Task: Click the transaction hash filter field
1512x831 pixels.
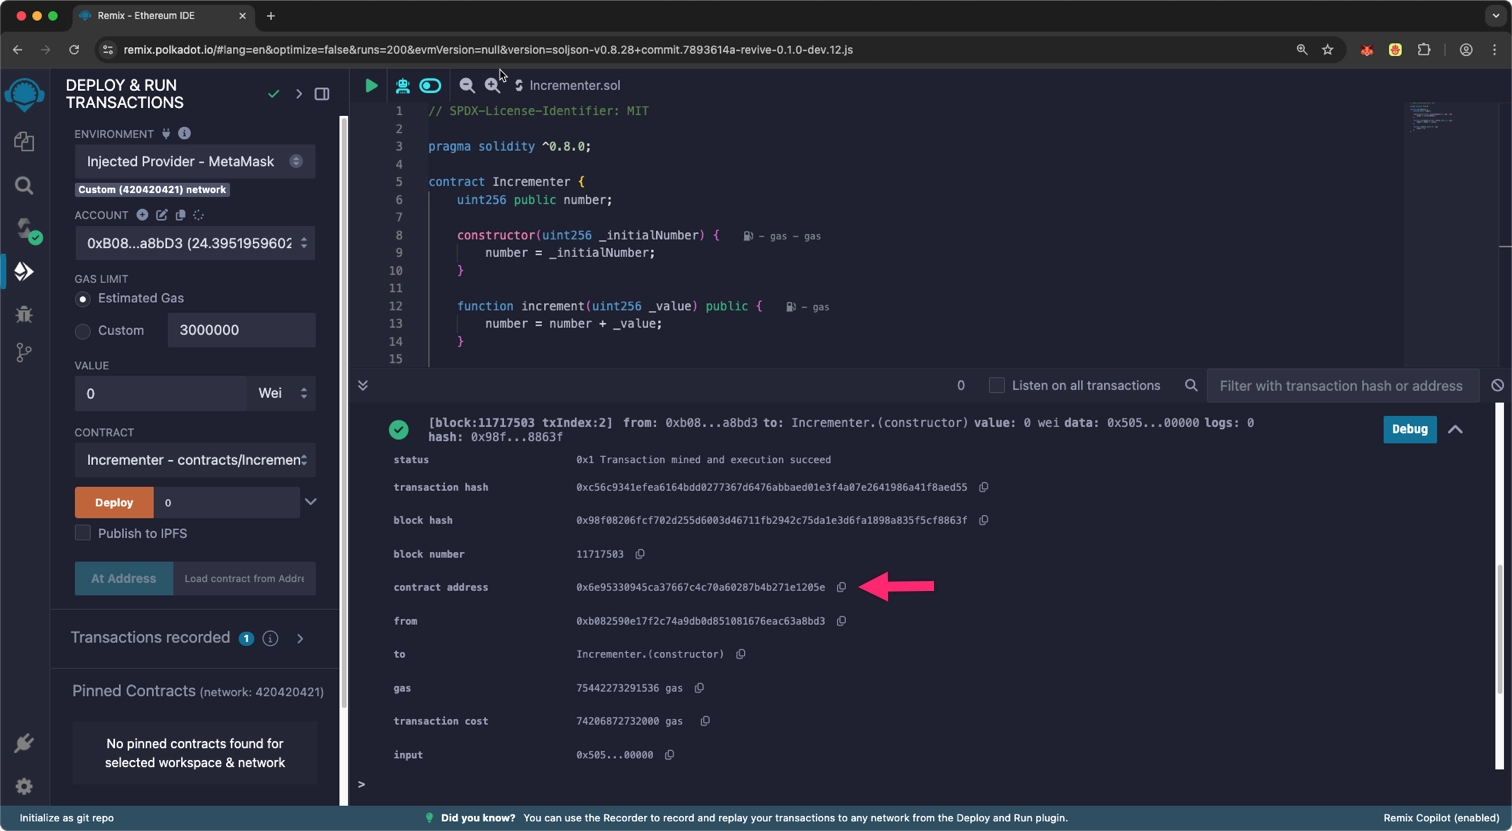Action: (x=1344, y=385)
